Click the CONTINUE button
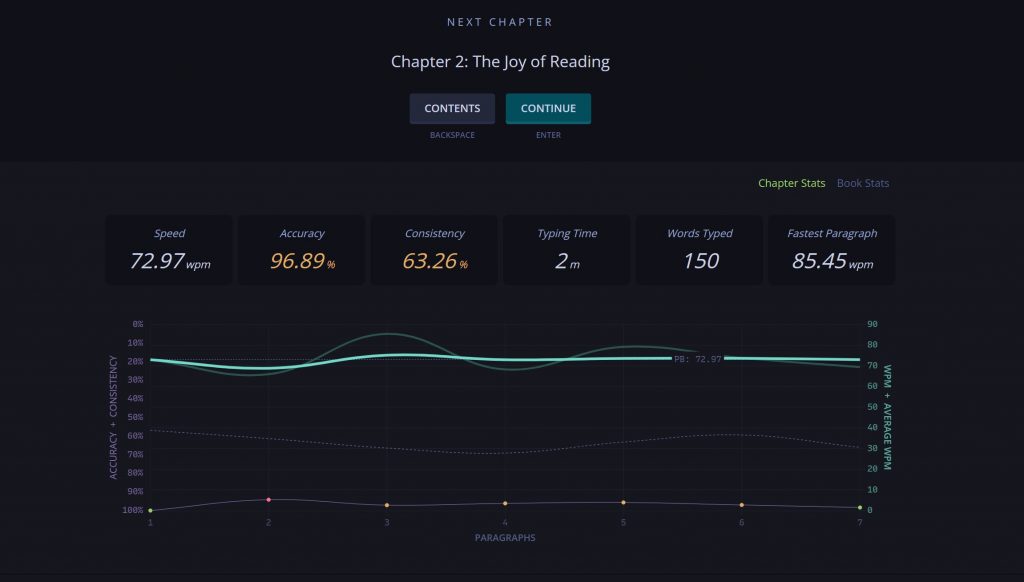 (548, 108)
